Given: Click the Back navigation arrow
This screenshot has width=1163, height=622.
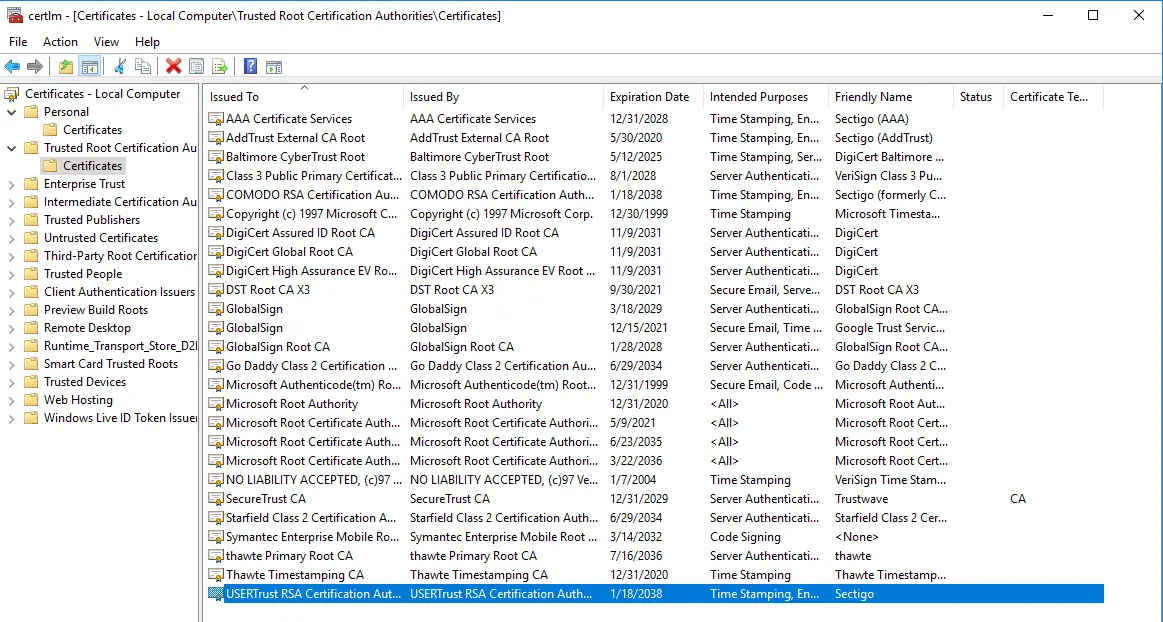Looking at the screenshot, I should pyautogui.click(x=12, y=67).
